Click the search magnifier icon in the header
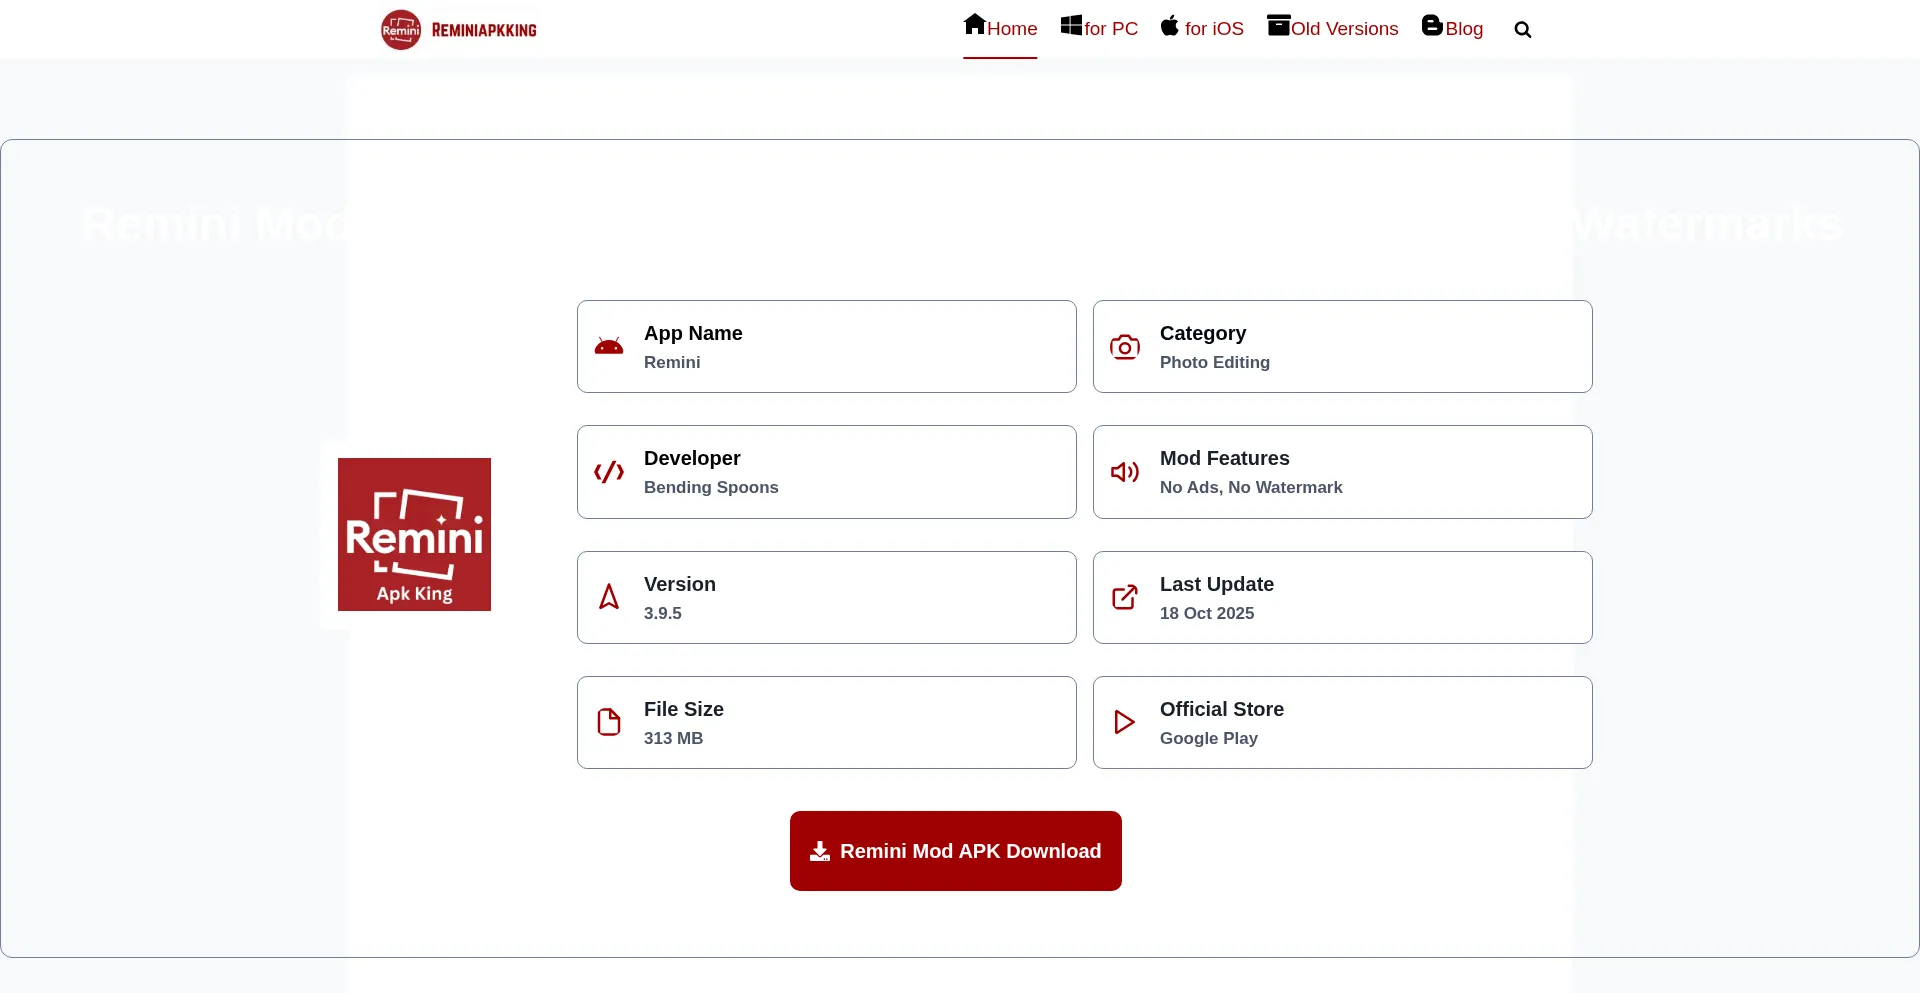 pyautogui.click(x=1522, y=30)
